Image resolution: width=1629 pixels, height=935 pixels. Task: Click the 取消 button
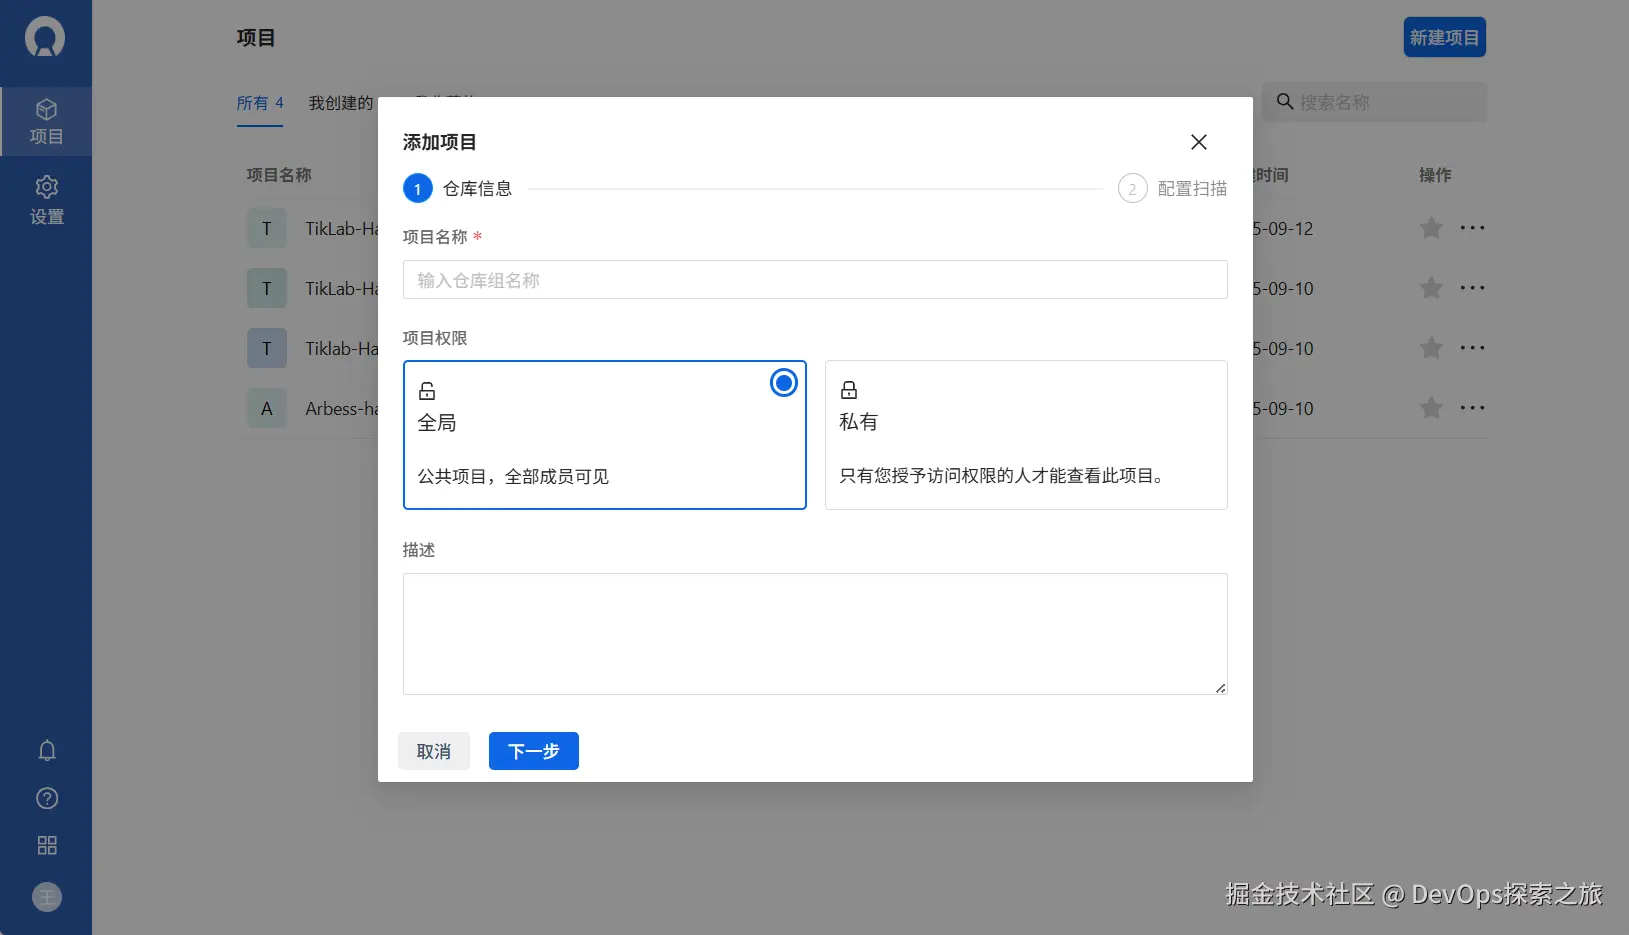tap(434, 751)
